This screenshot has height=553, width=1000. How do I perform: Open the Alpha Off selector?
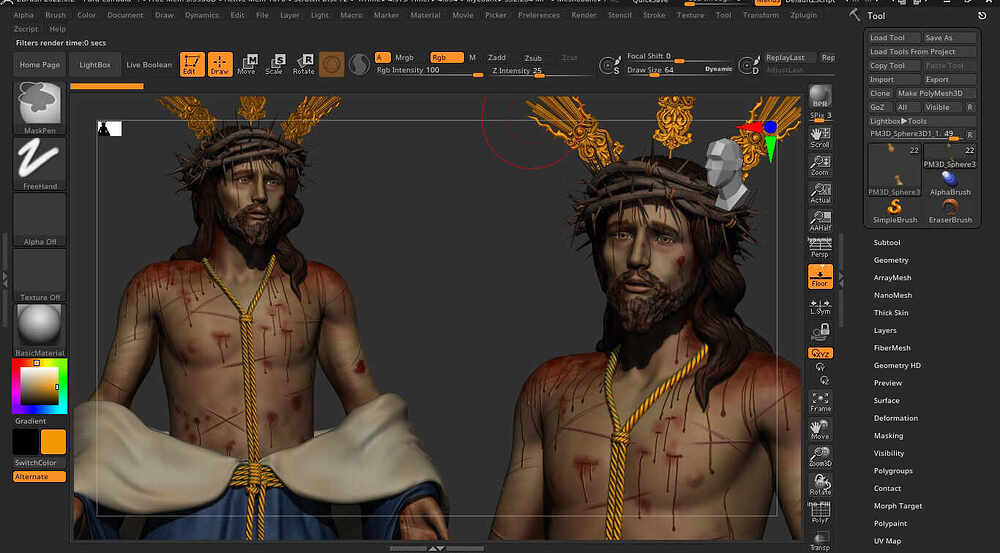coord(40,219)
